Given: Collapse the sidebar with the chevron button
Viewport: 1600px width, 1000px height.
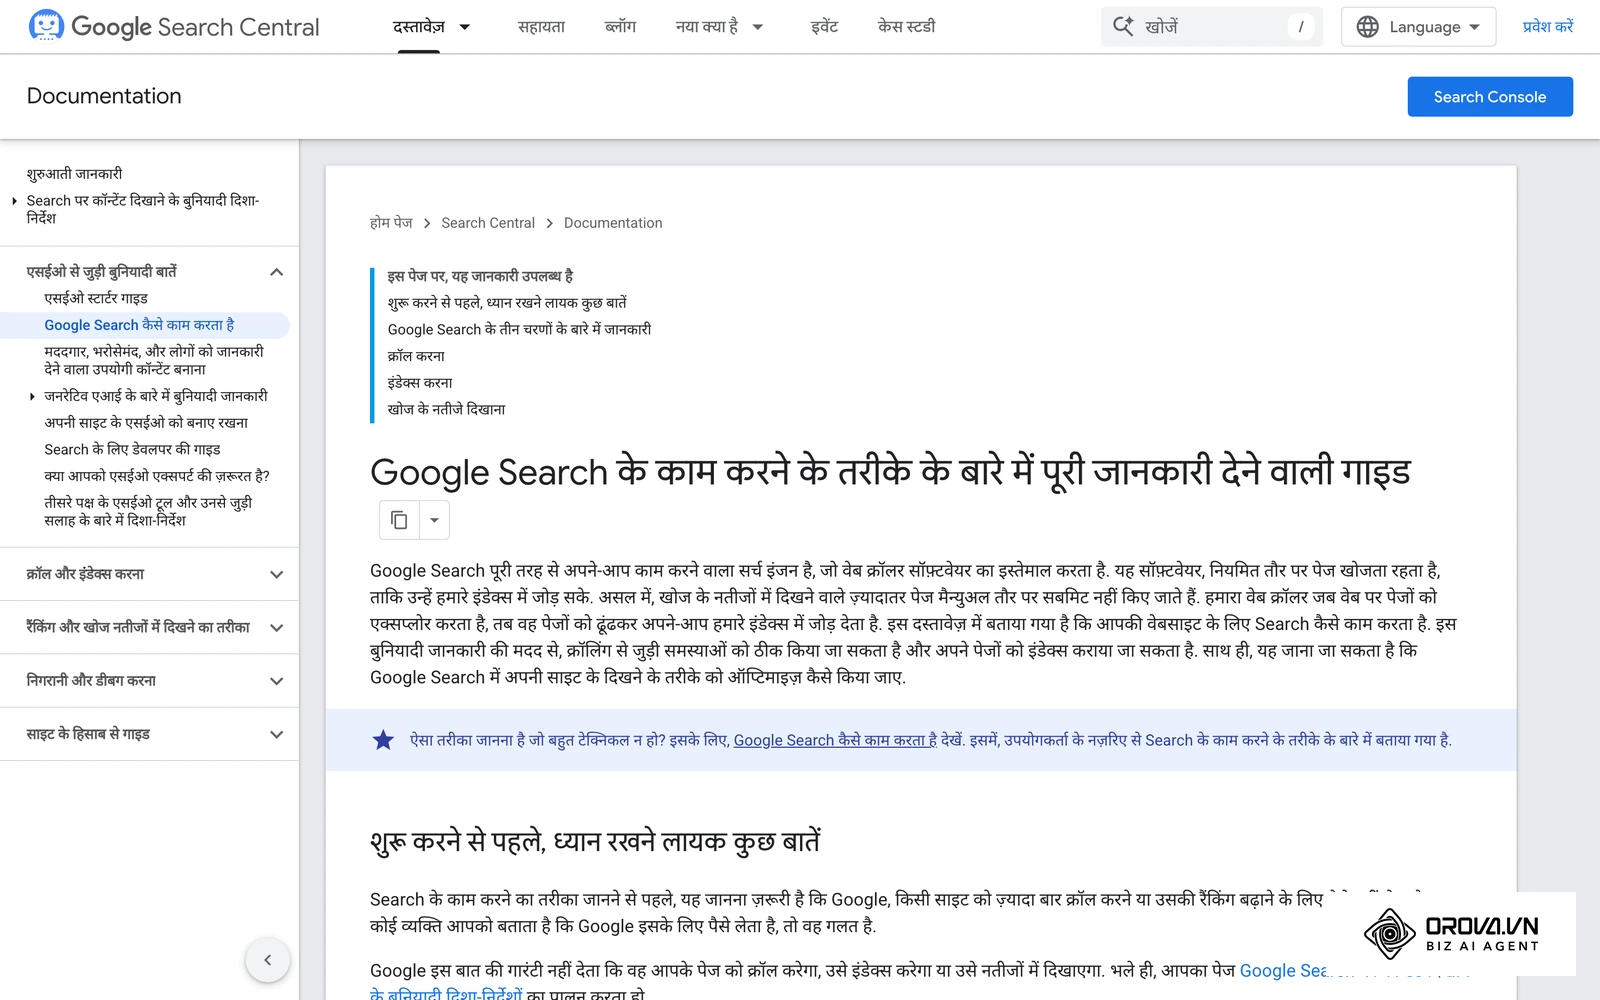Looking at the screenshot, I should pyautogui.click(x=267, y=960).
